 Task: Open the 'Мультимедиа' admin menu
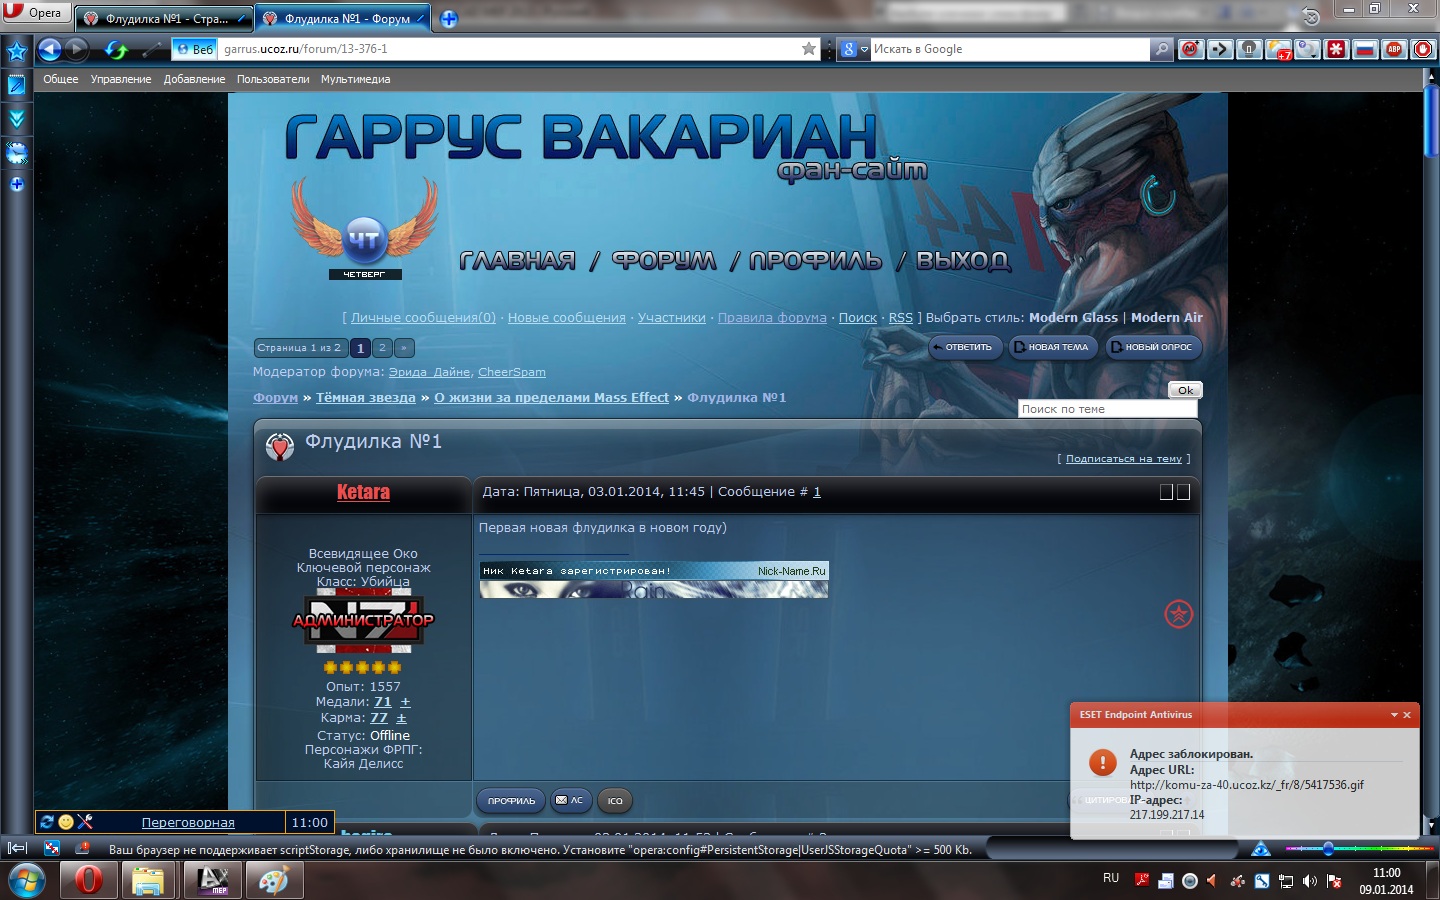(x=355, y=79)
